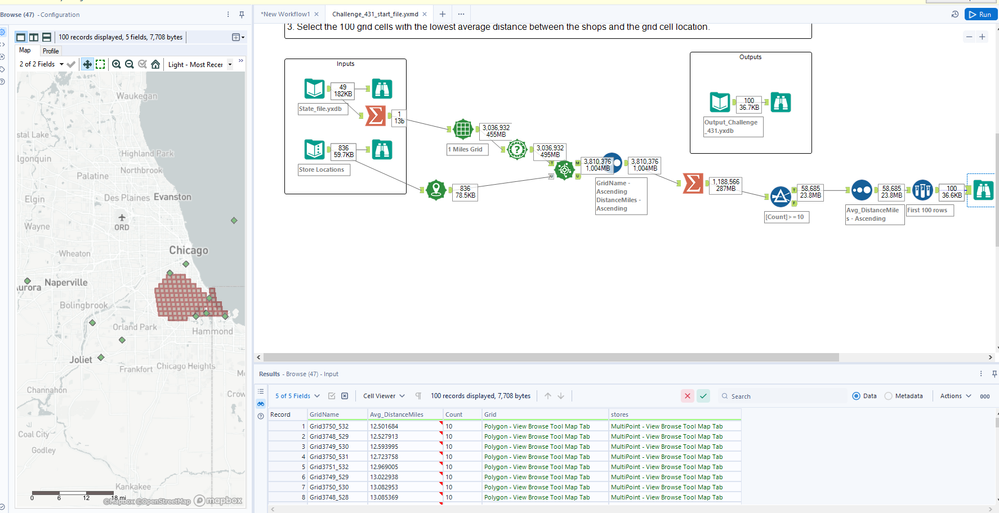Zoom out on the map

[x=129, y=64]
